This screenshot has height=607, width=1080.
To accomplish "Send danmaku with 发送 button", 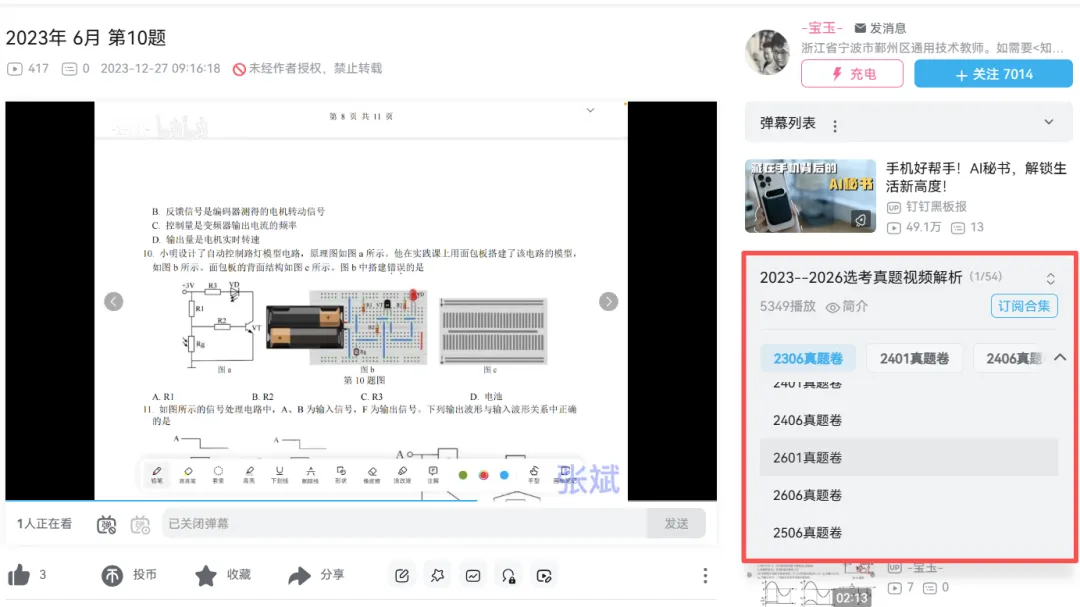I will coord(676,524).
